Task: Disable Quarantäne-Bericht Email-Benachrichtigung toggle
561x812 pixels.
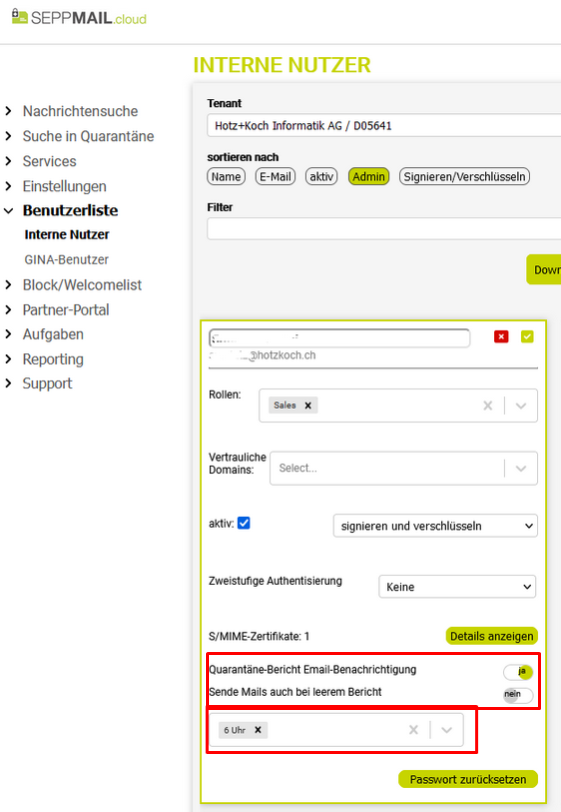Action: (518, 672)
